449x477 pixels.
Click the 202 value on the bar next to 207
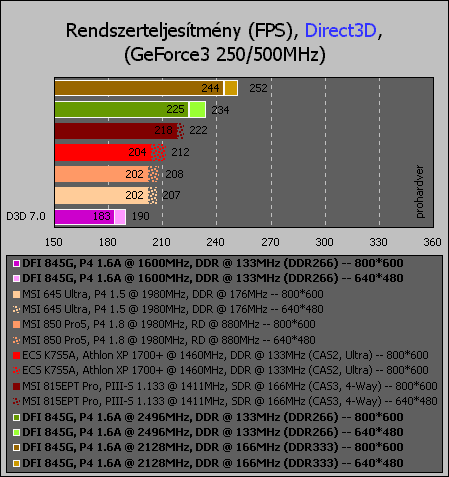pyautogui.click(x=134, y=195)
